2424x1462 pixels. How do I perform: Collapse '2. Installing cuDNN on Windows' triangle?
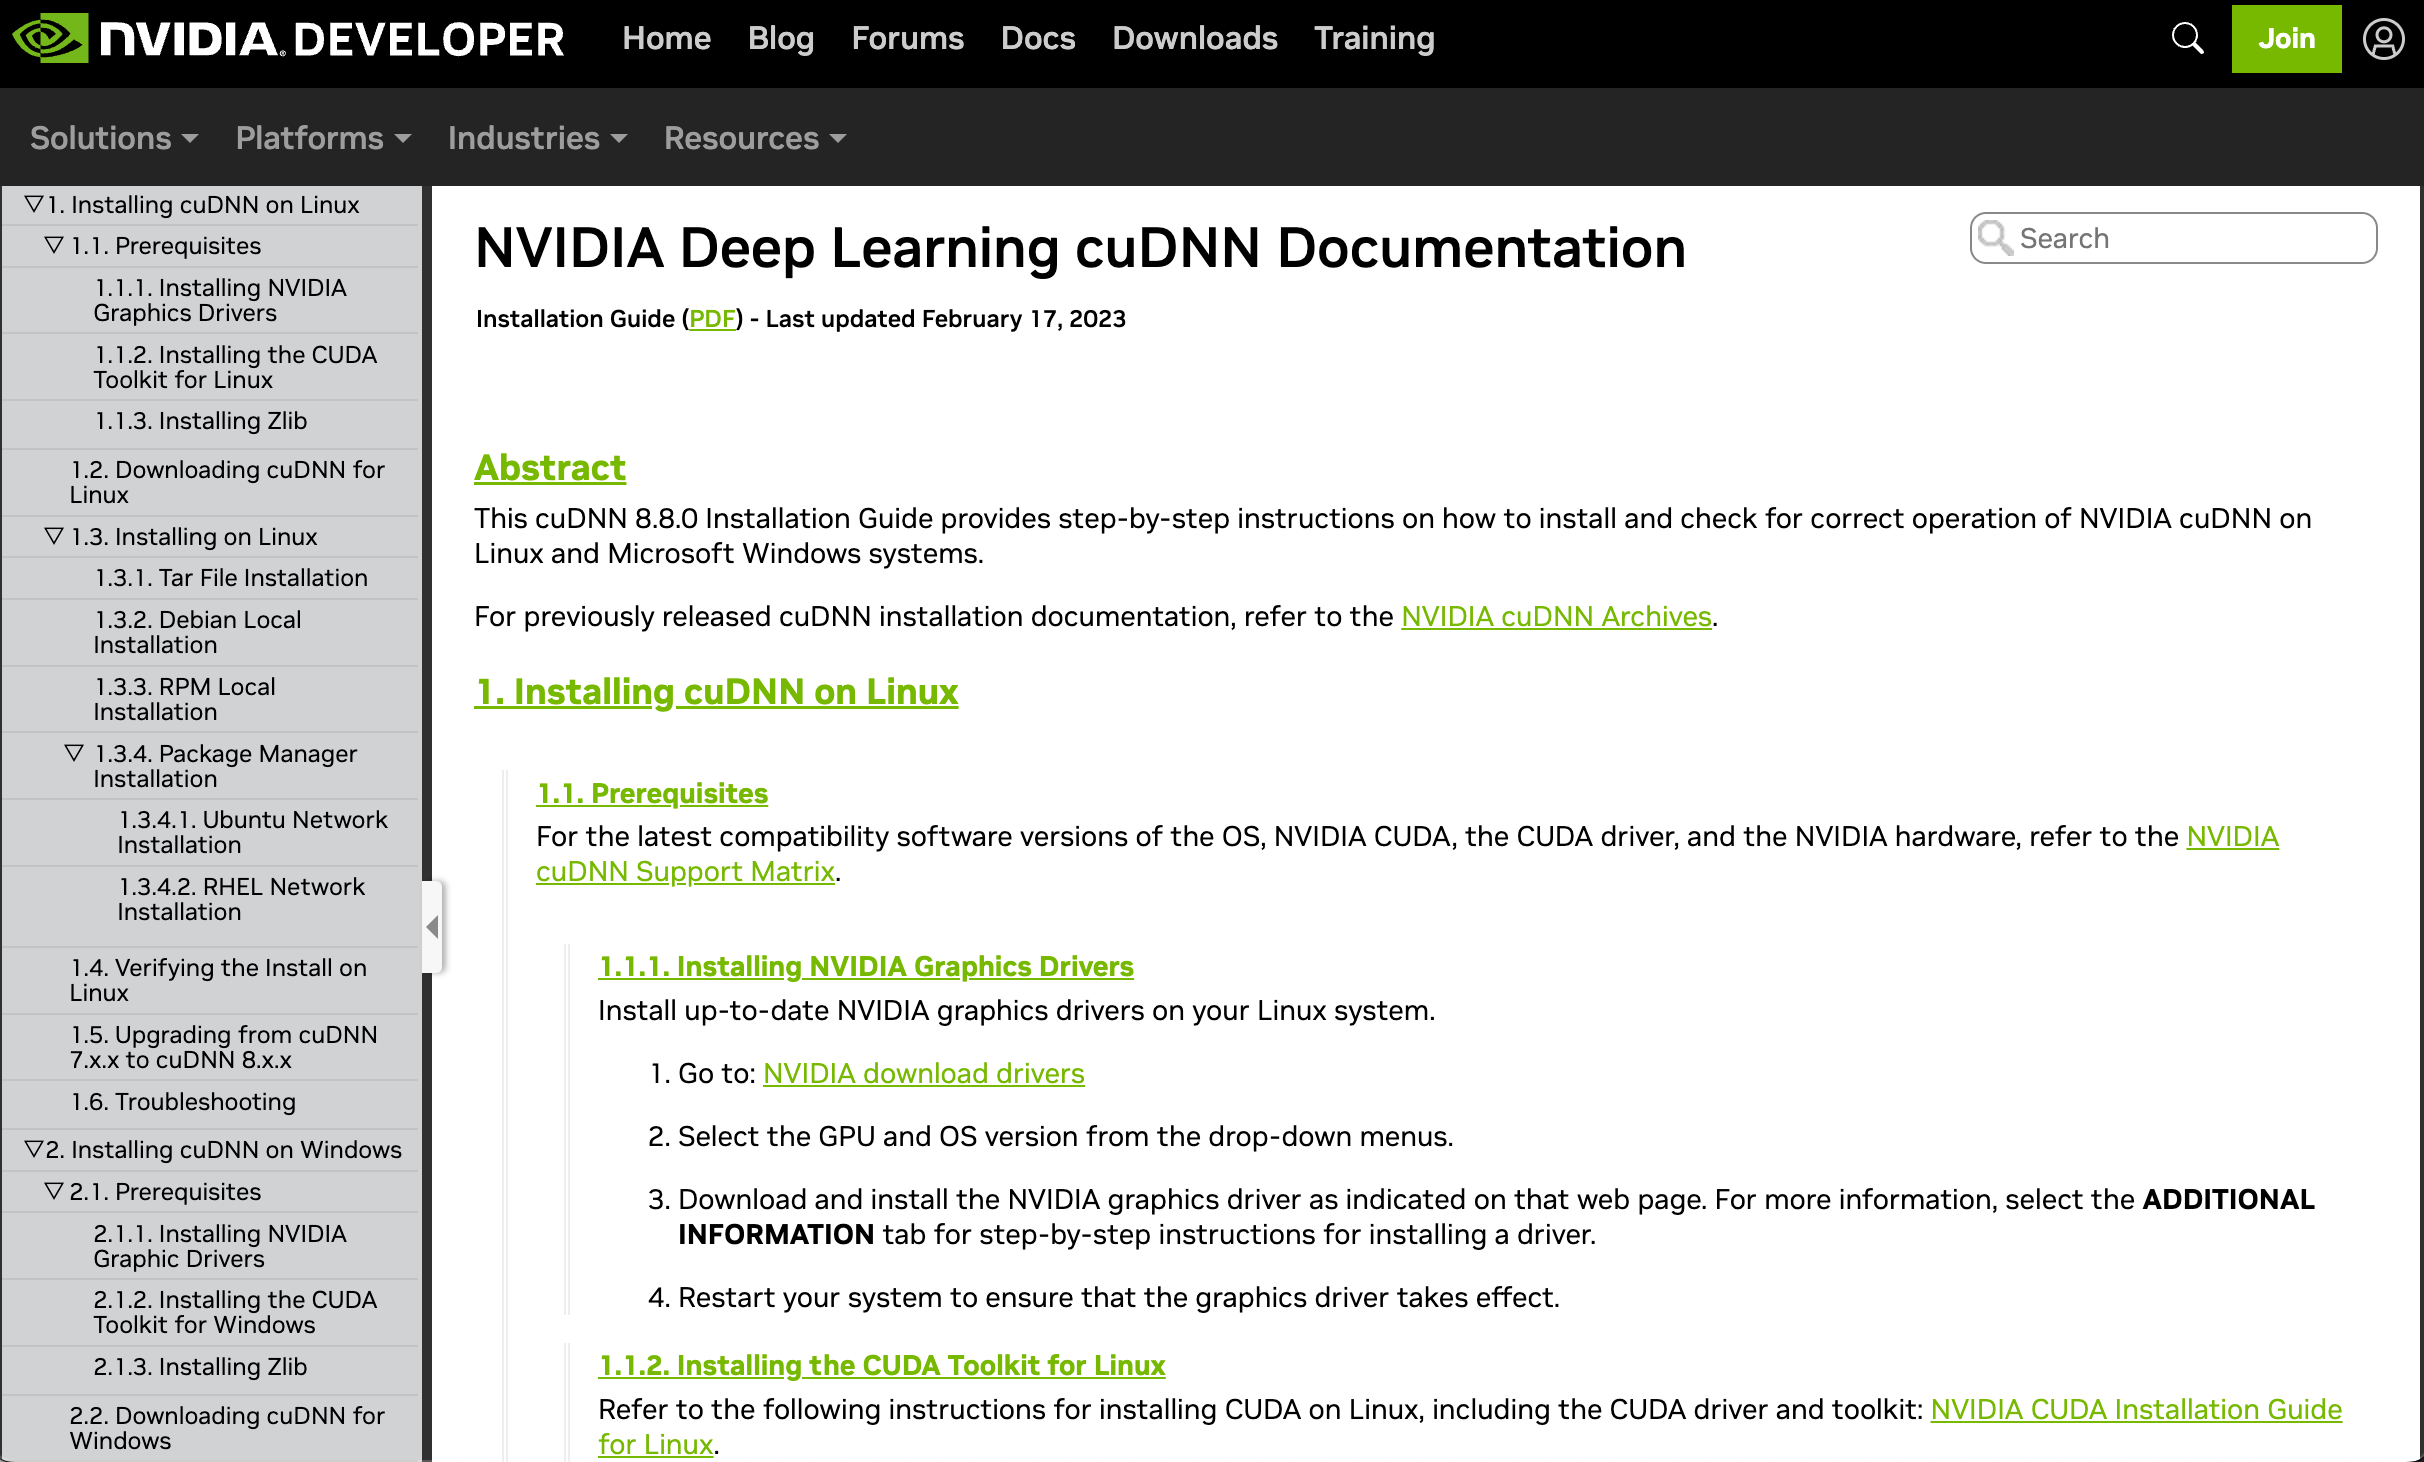click(x=34, y=1149)
